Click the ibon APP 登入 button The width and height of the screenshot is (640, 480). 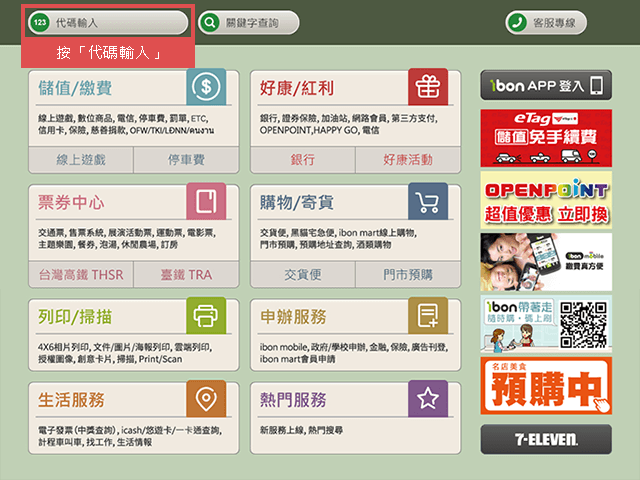pos(546,85)
